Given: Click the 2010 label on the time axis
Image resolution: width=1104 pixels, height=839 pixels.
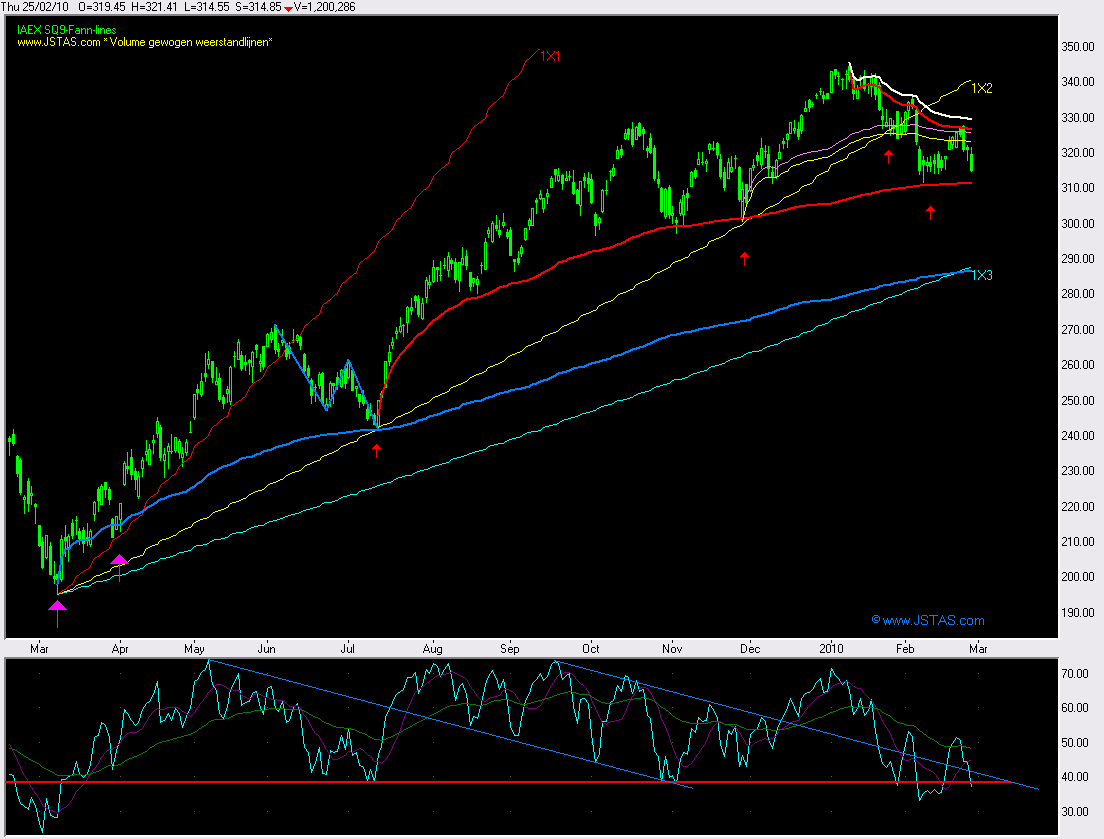Looking at the screenshot, I should (x=833, y=648).
